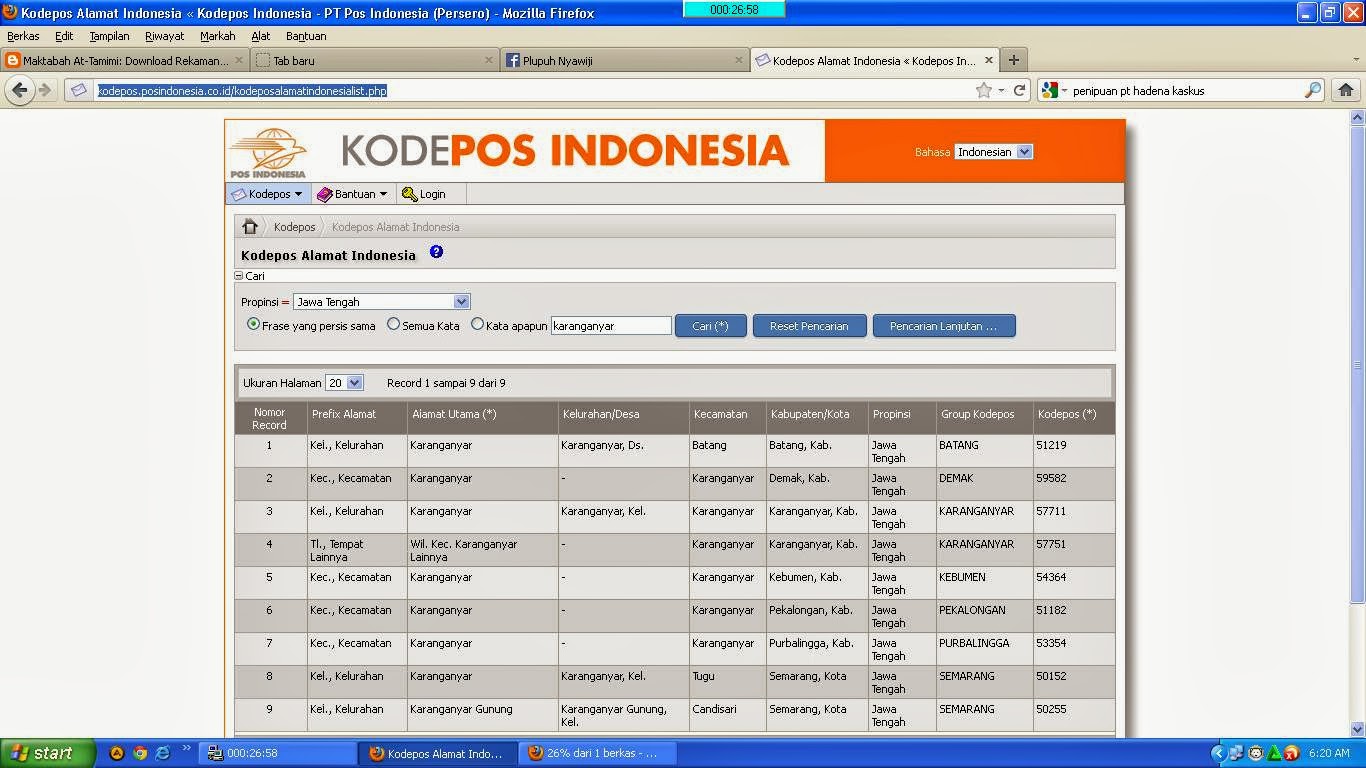Click the karanganyar search input field

[610, 325]
